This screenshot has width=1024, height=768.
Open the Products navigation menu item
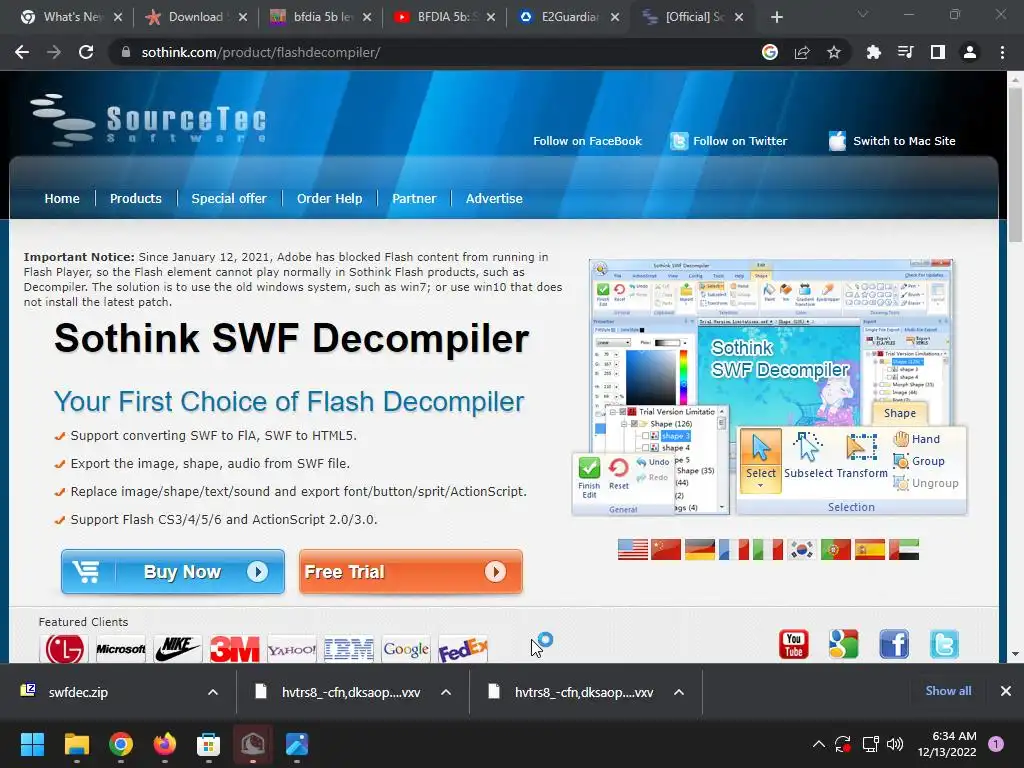pos(136,199)
